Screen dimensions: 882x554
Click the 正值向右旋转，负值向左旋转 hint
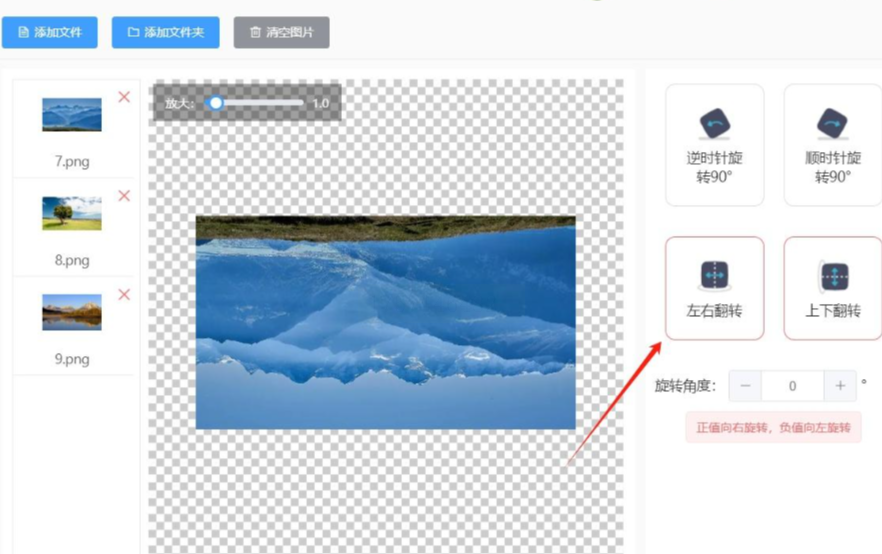click(x=773, y=427)
